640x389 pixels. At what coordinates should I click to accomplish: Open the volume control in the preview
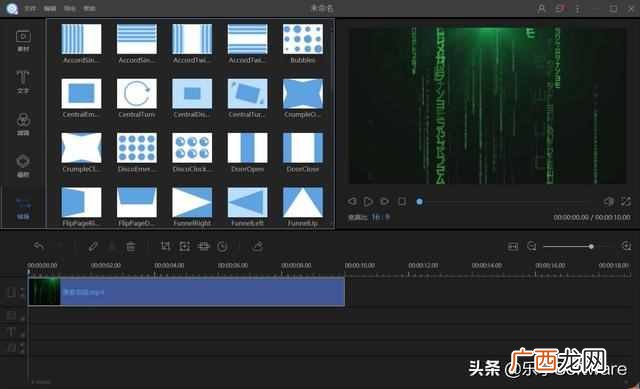click(x=608, y=201)
